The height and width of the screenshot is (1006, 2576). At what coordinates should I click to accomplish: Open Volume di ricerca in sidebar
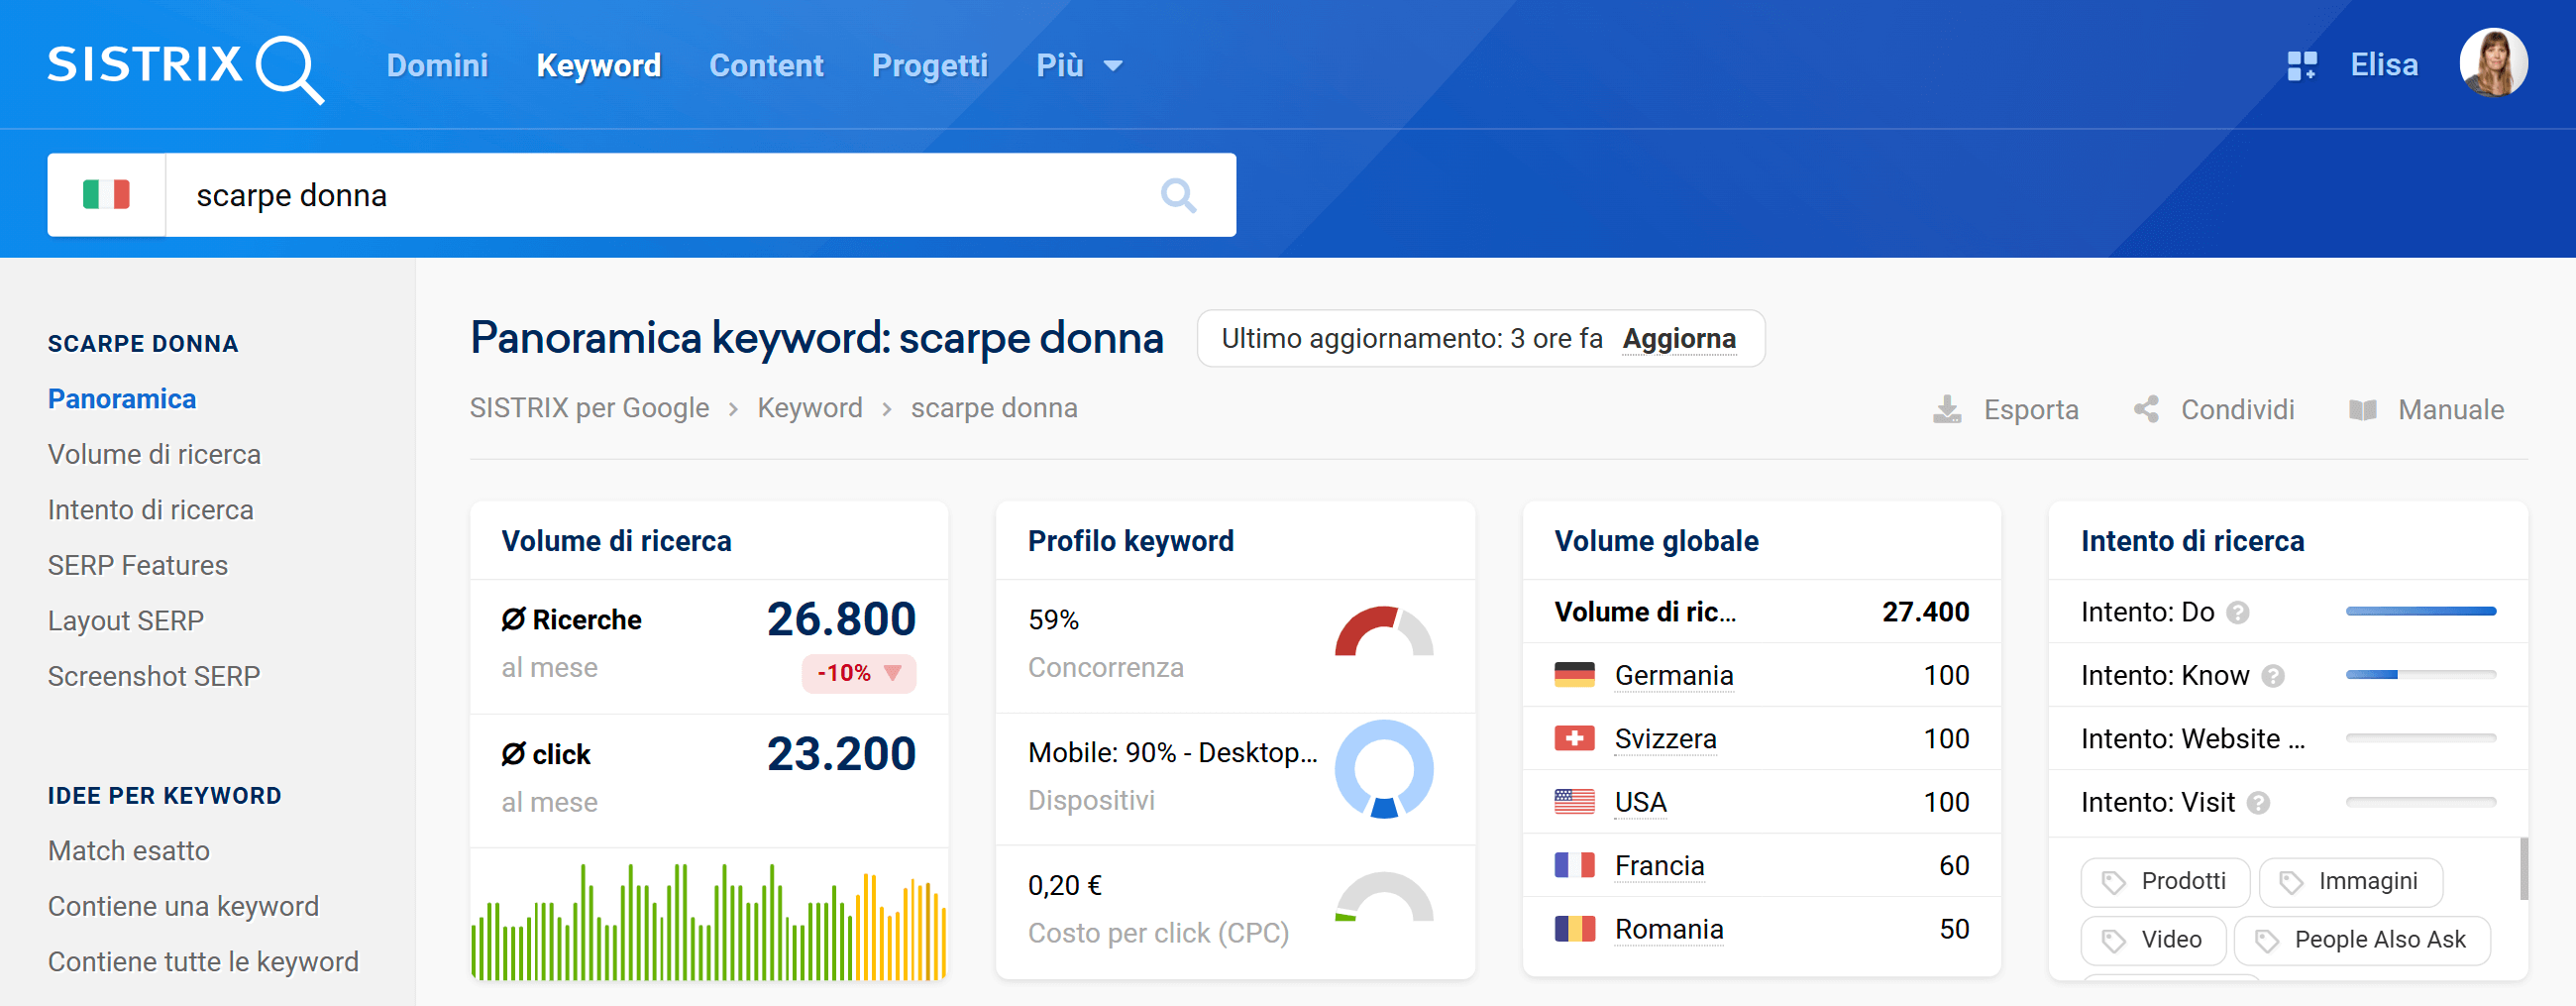tap(154, 454)
